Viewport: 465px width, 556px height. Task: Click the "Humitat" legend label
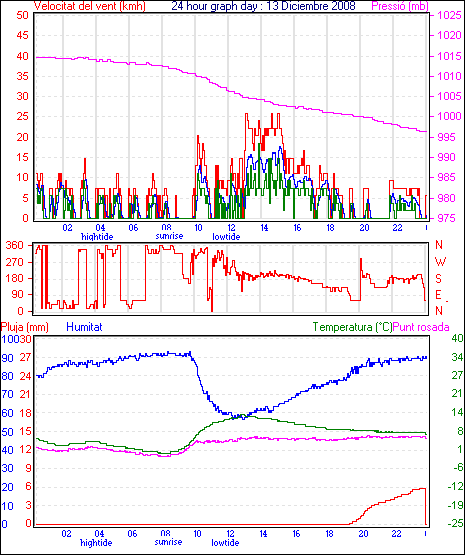[84, 327]
